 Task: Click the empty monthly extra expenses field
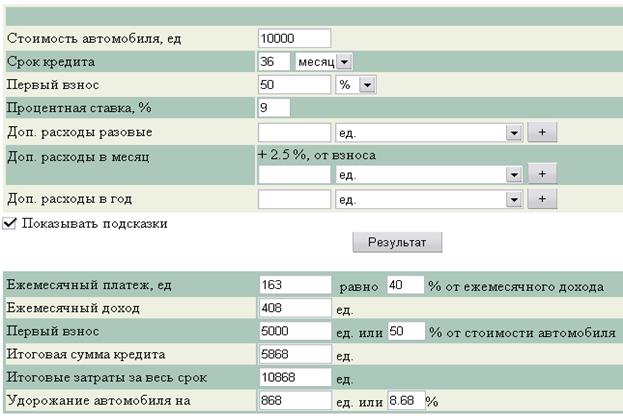[x=293, y=174]
